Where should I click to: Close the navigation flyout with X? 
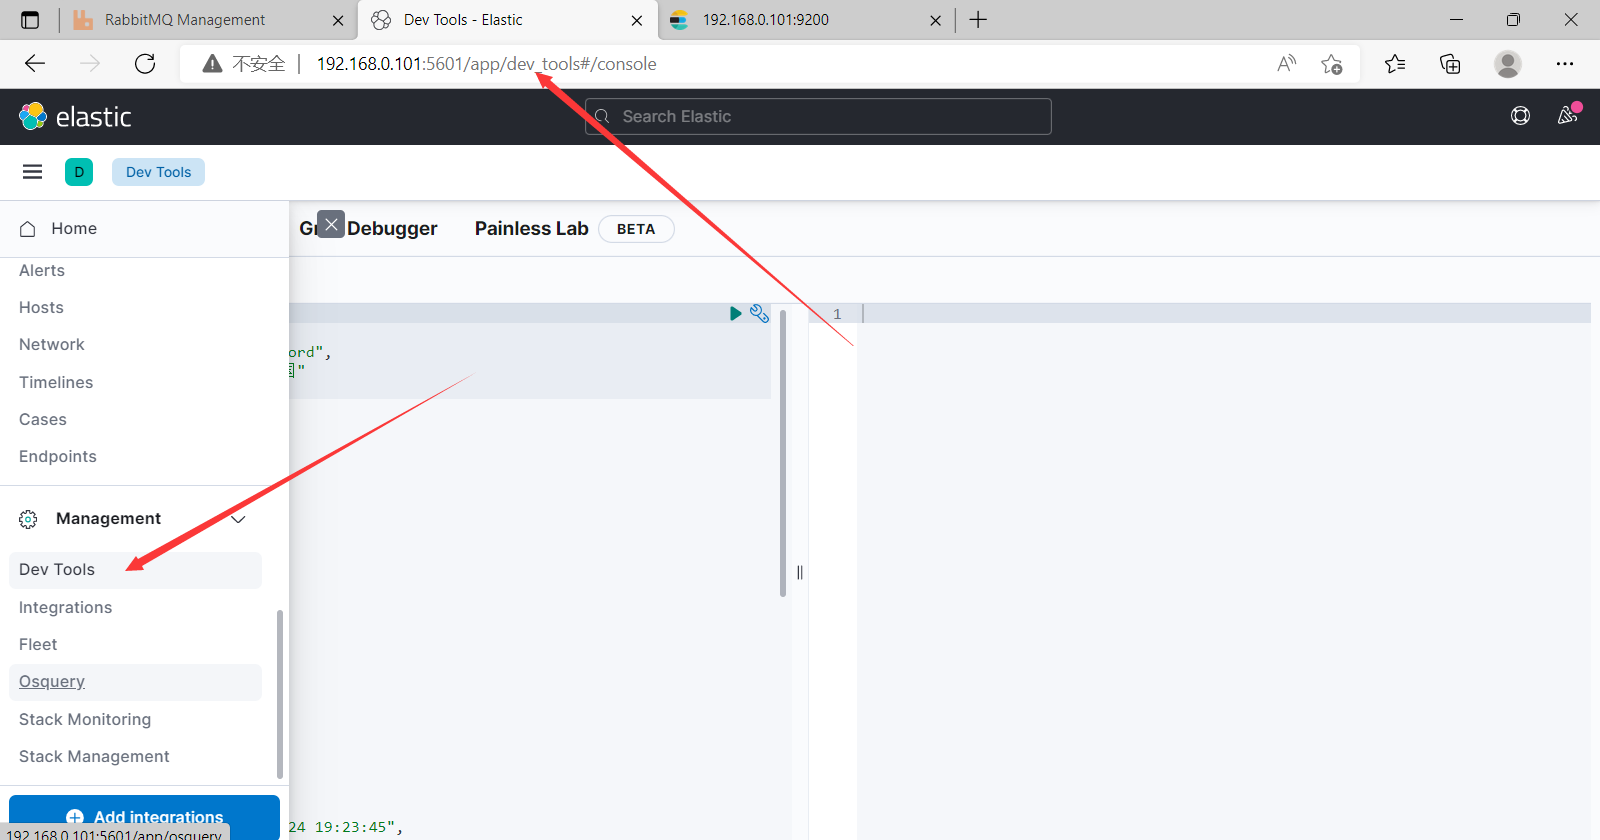coord(331,224)
